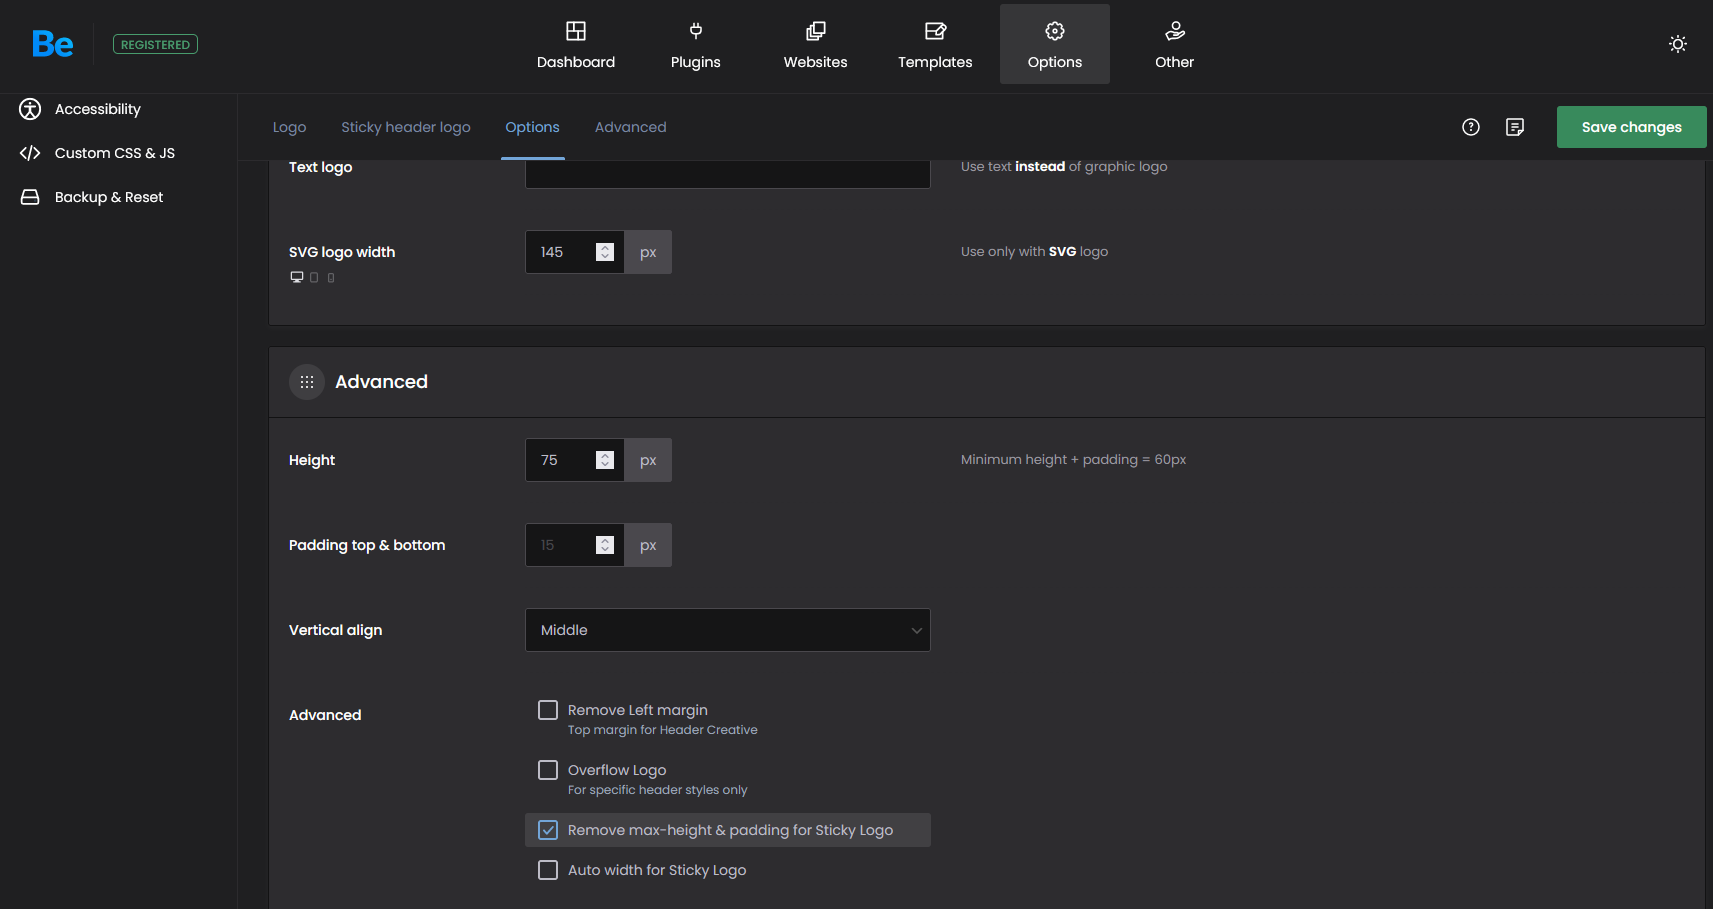1713x909 pixels.
Task: Click the px unit beside SVG logo width
Action: click(x=648, y=252)
